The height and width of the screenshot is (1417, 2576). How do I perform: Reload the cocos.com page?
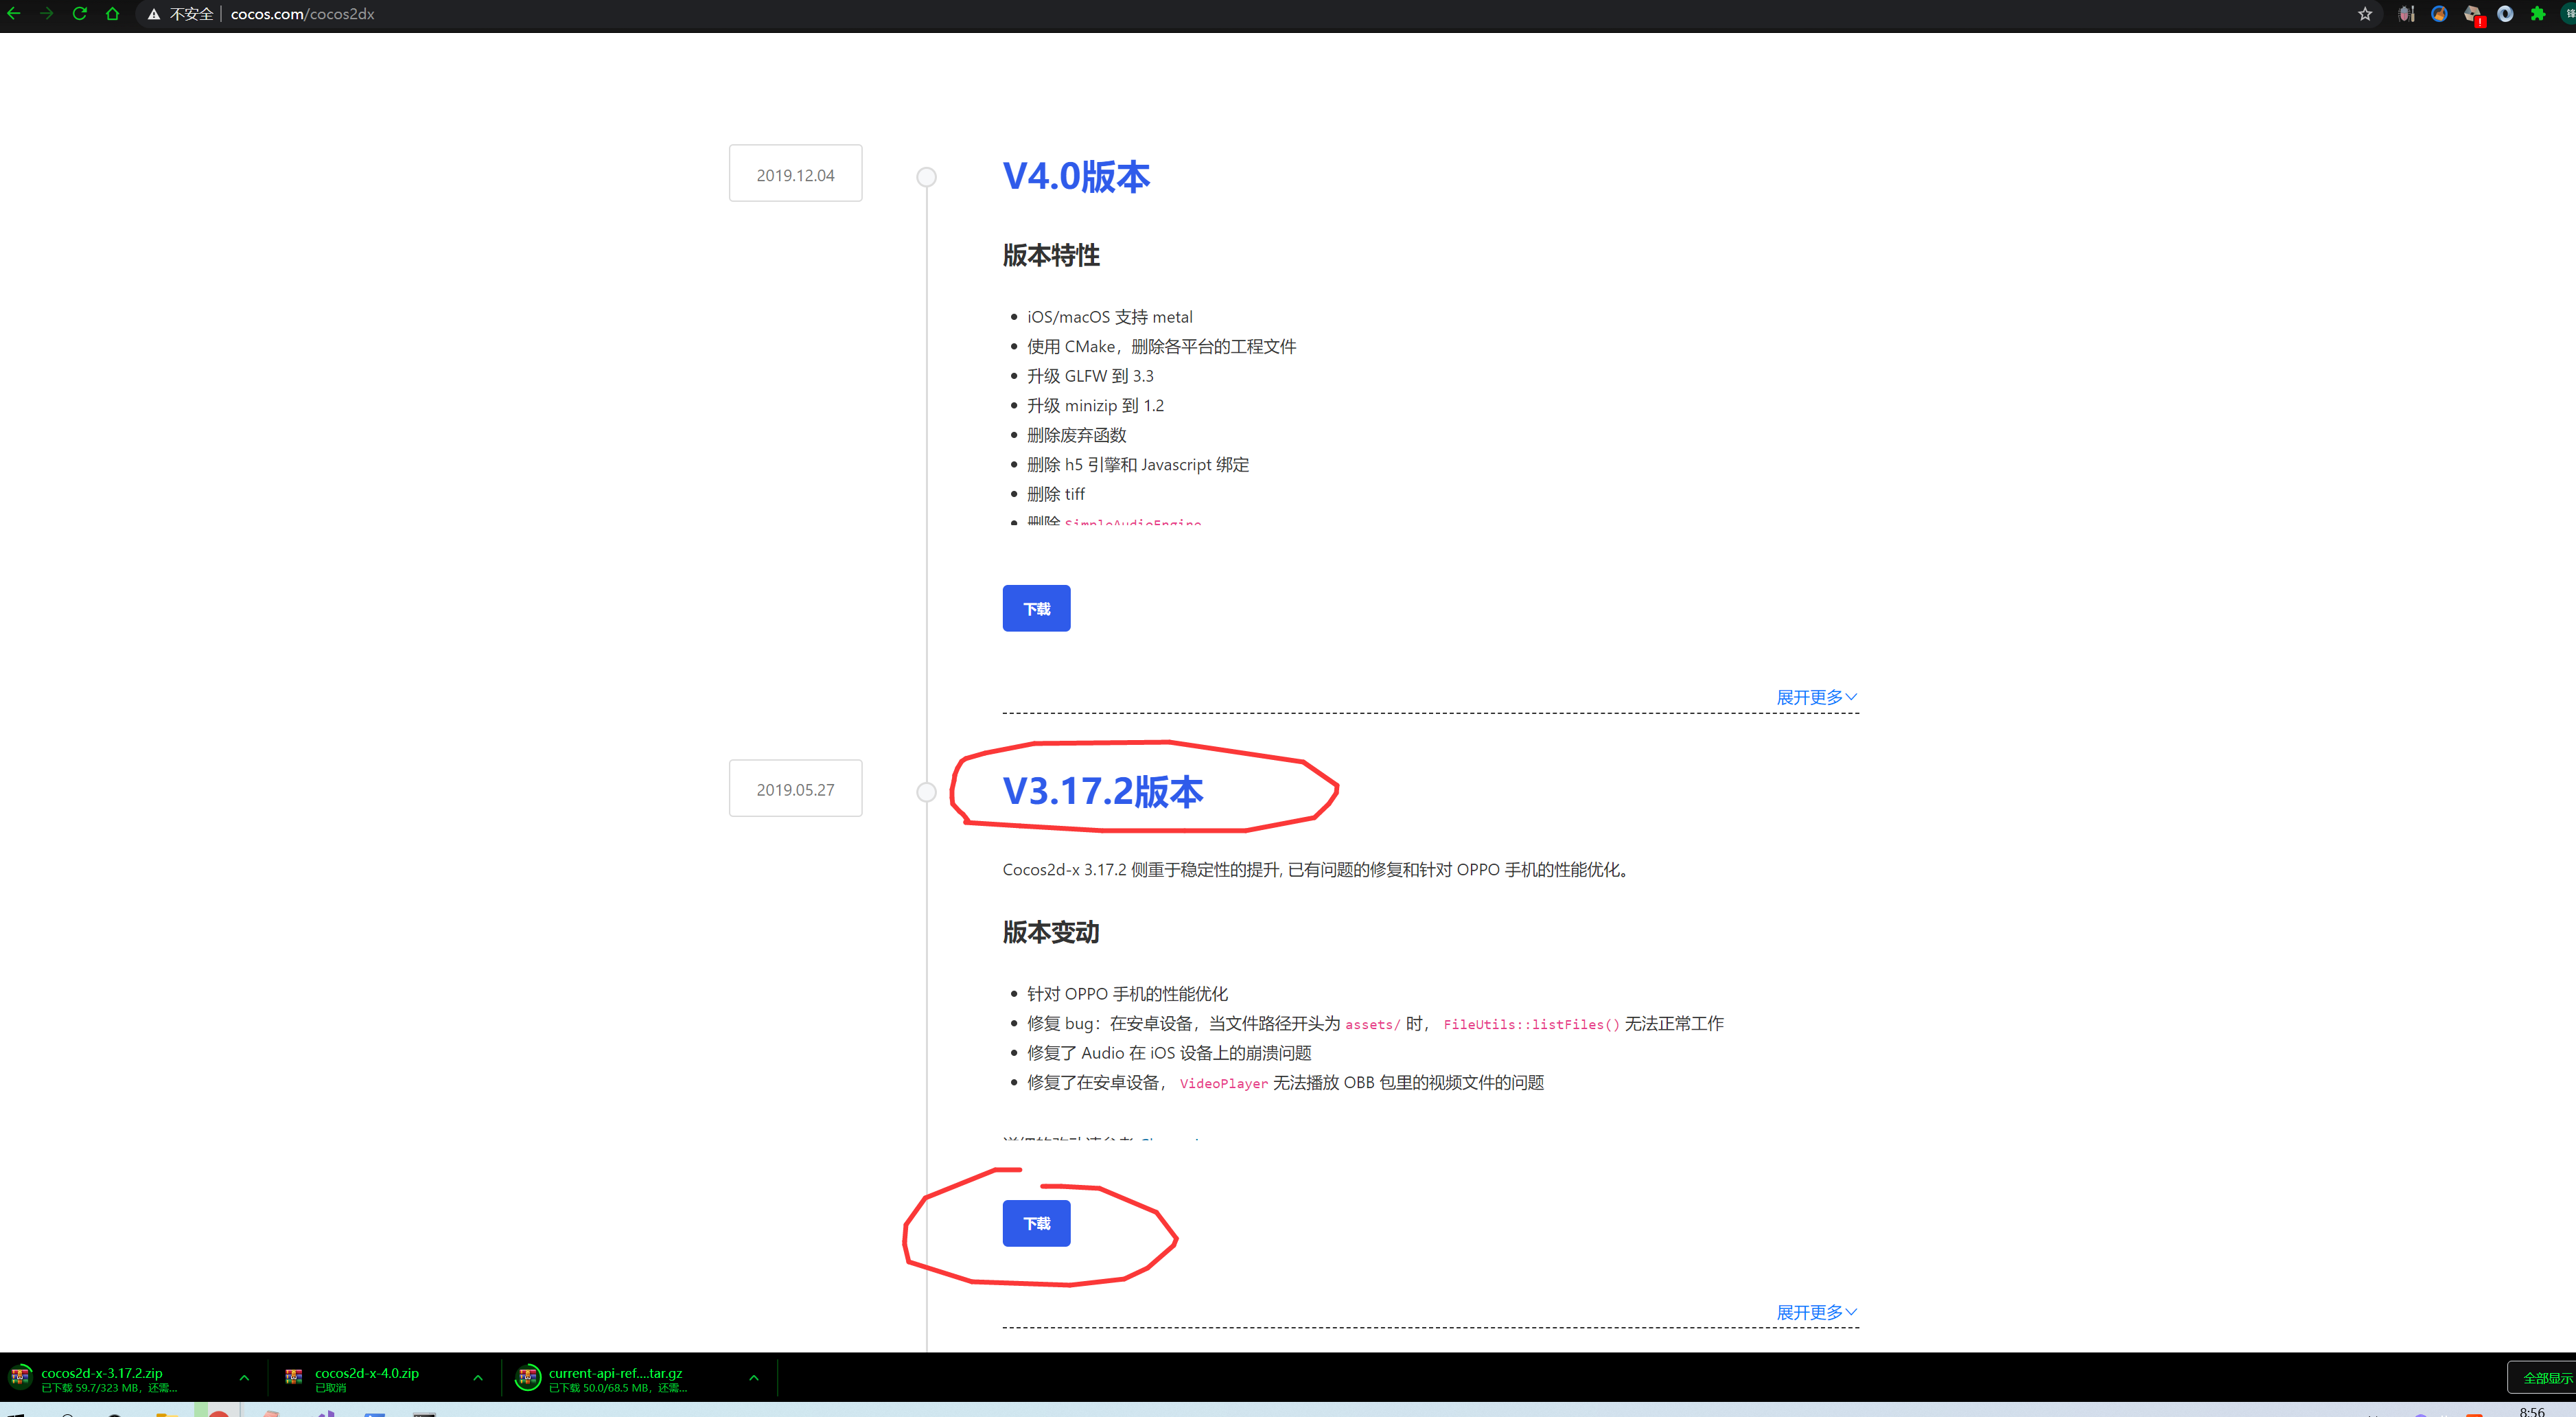click(79, 14)
